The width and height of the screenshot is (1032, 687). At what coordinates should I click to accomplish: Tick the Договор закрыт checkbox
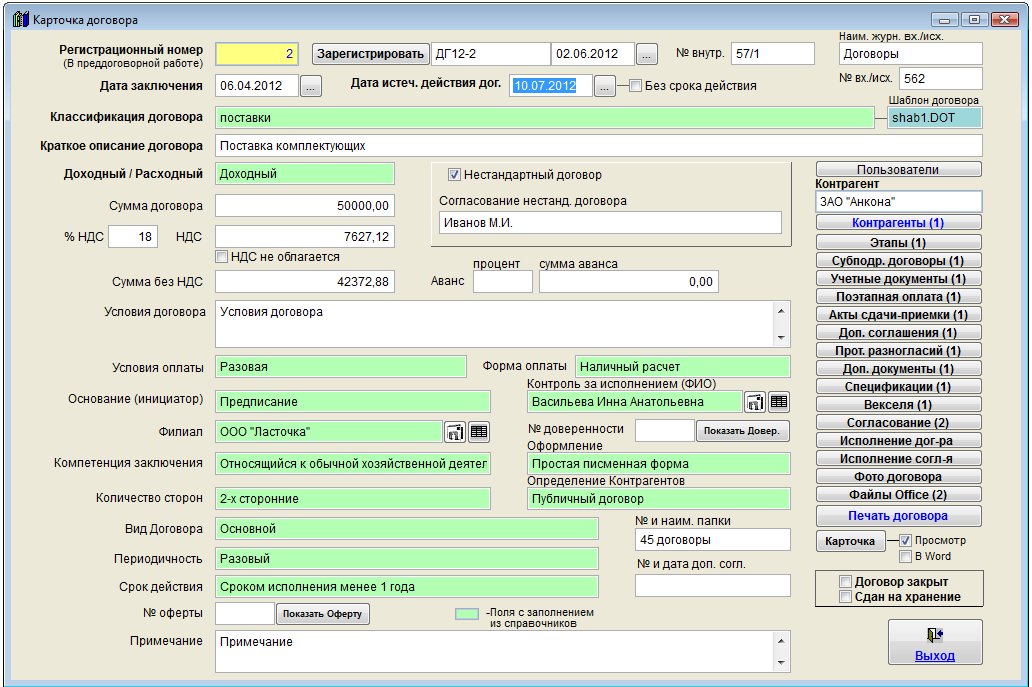pos(846,582)
